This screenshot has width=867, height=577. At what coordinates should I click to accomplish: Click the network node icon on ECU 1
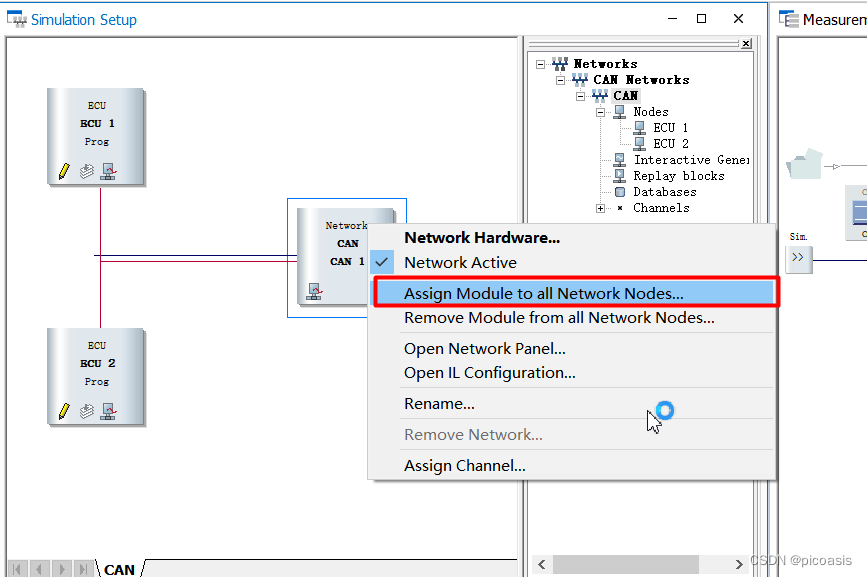(x=108, y=171)
